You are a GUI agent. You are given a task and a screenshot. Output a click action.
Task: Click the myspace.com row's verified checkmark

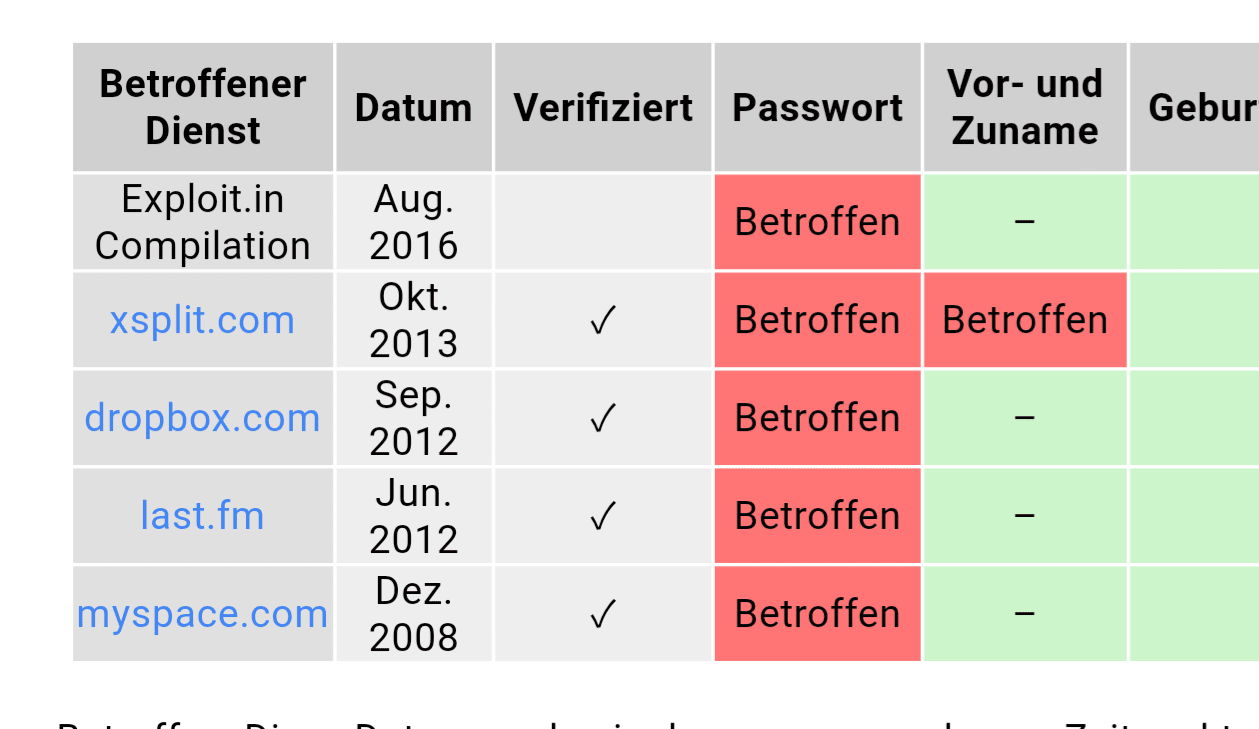(602, 615)
